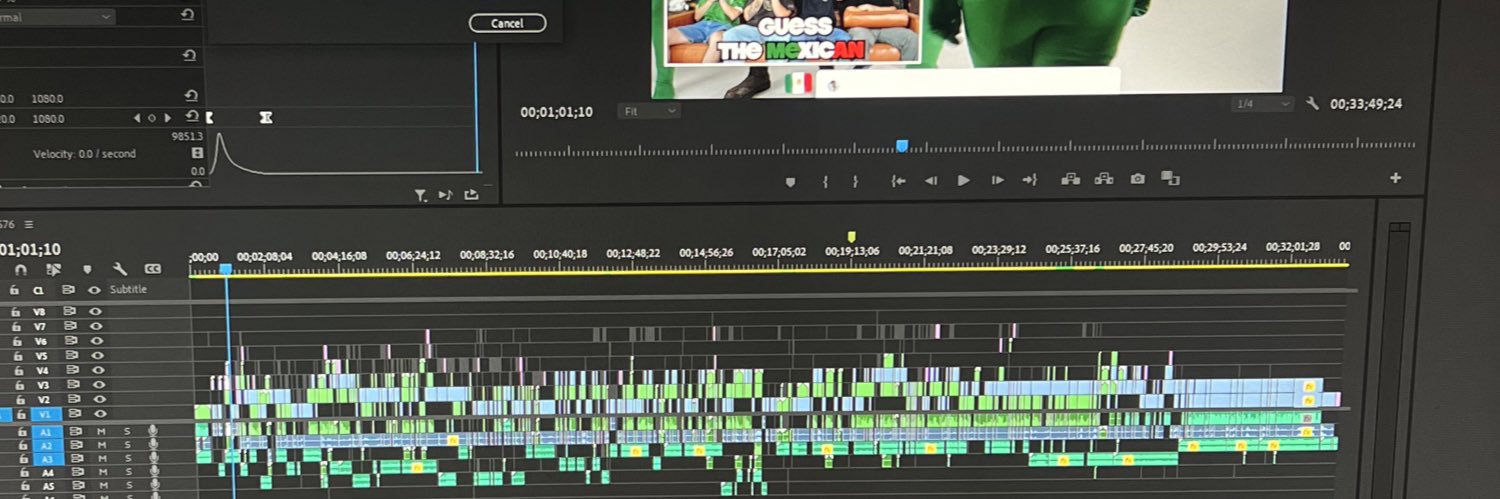The image size is (1500, 499).
Task: Toggle Comparison View icon
Action: tap(1171, 178)
